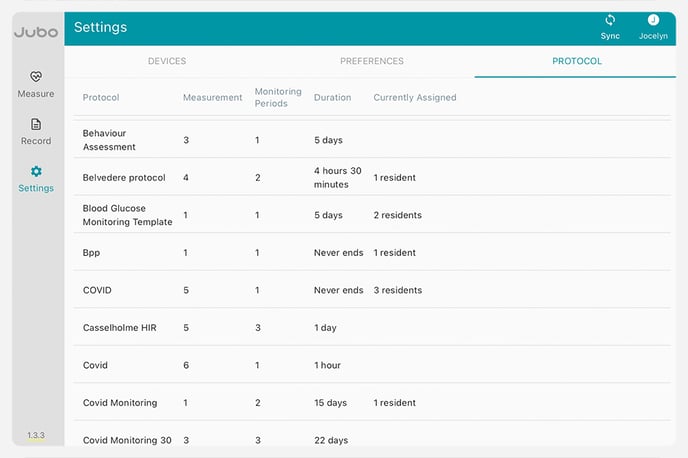Open the Casselholme HIR protocol
This screenshot has width=688, height=458.
coord(372,327)
